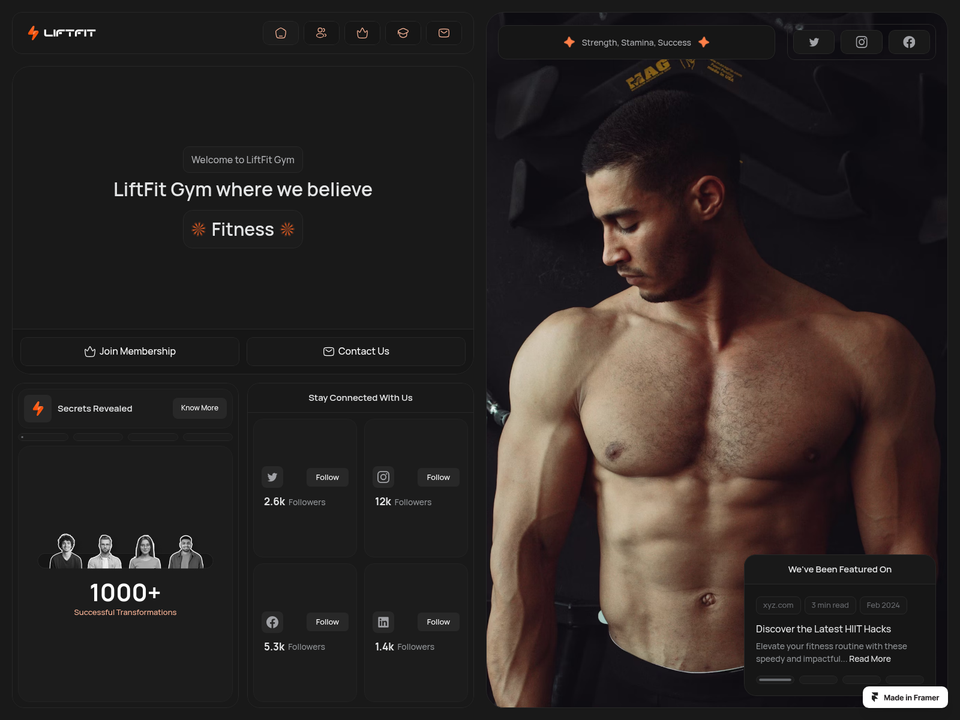Select the third slide indicator under Secrets Revealed
The image size is (960, 720).
click(x=152, y=437)
